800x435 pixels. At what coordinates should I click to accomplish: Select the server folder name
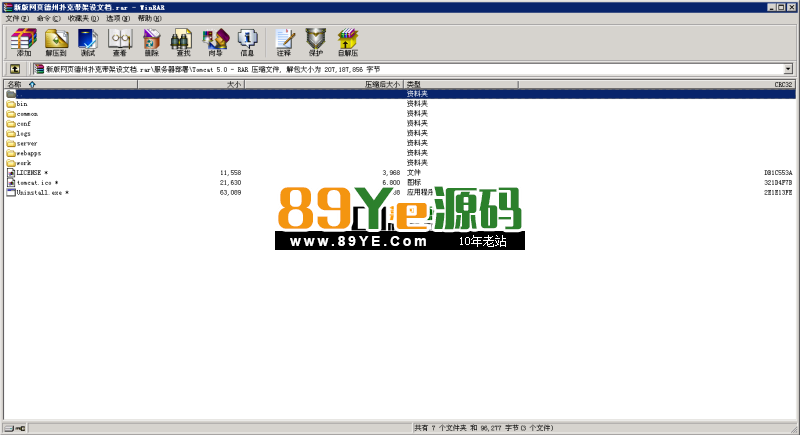click(x=27, y=143)
